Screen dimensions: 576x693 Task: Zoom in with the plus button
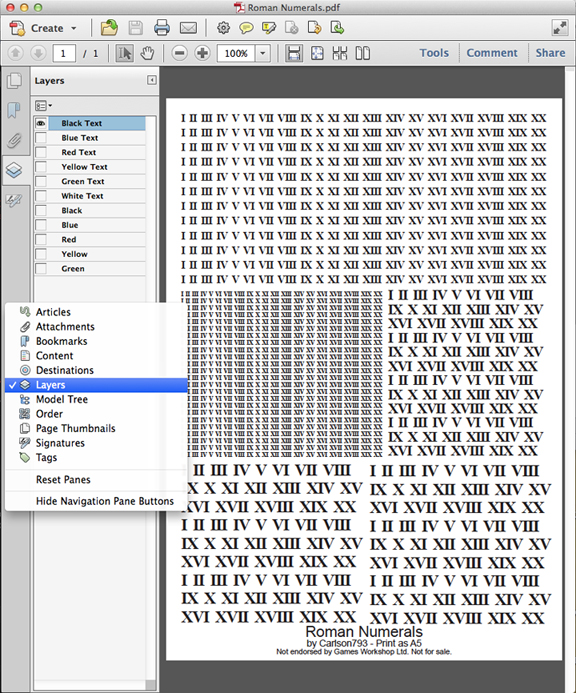click(202, 53)
